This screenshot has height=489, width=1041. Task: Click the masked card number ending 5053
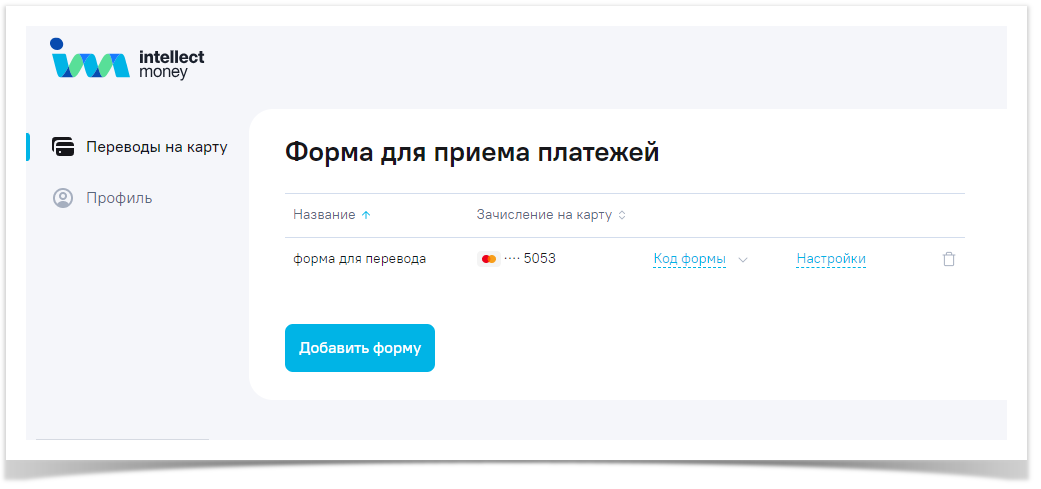(x=530, y=259)
